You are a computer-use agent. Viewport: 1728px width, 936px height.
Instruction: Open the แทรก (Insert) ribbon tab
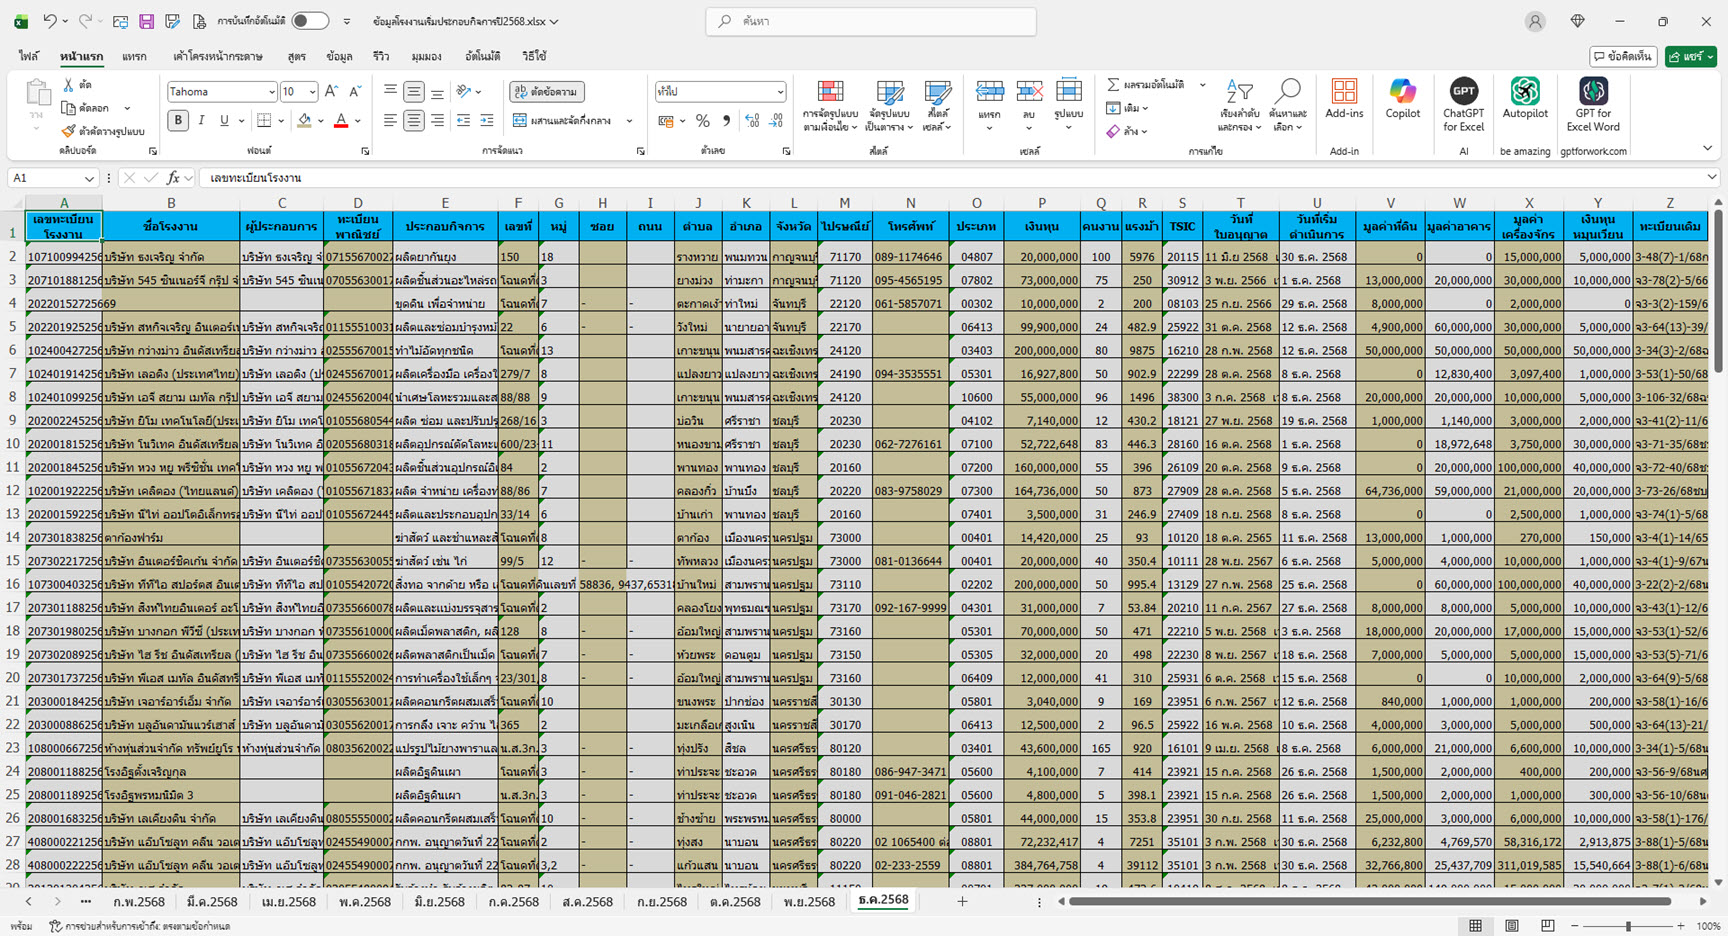click(134, 57)
